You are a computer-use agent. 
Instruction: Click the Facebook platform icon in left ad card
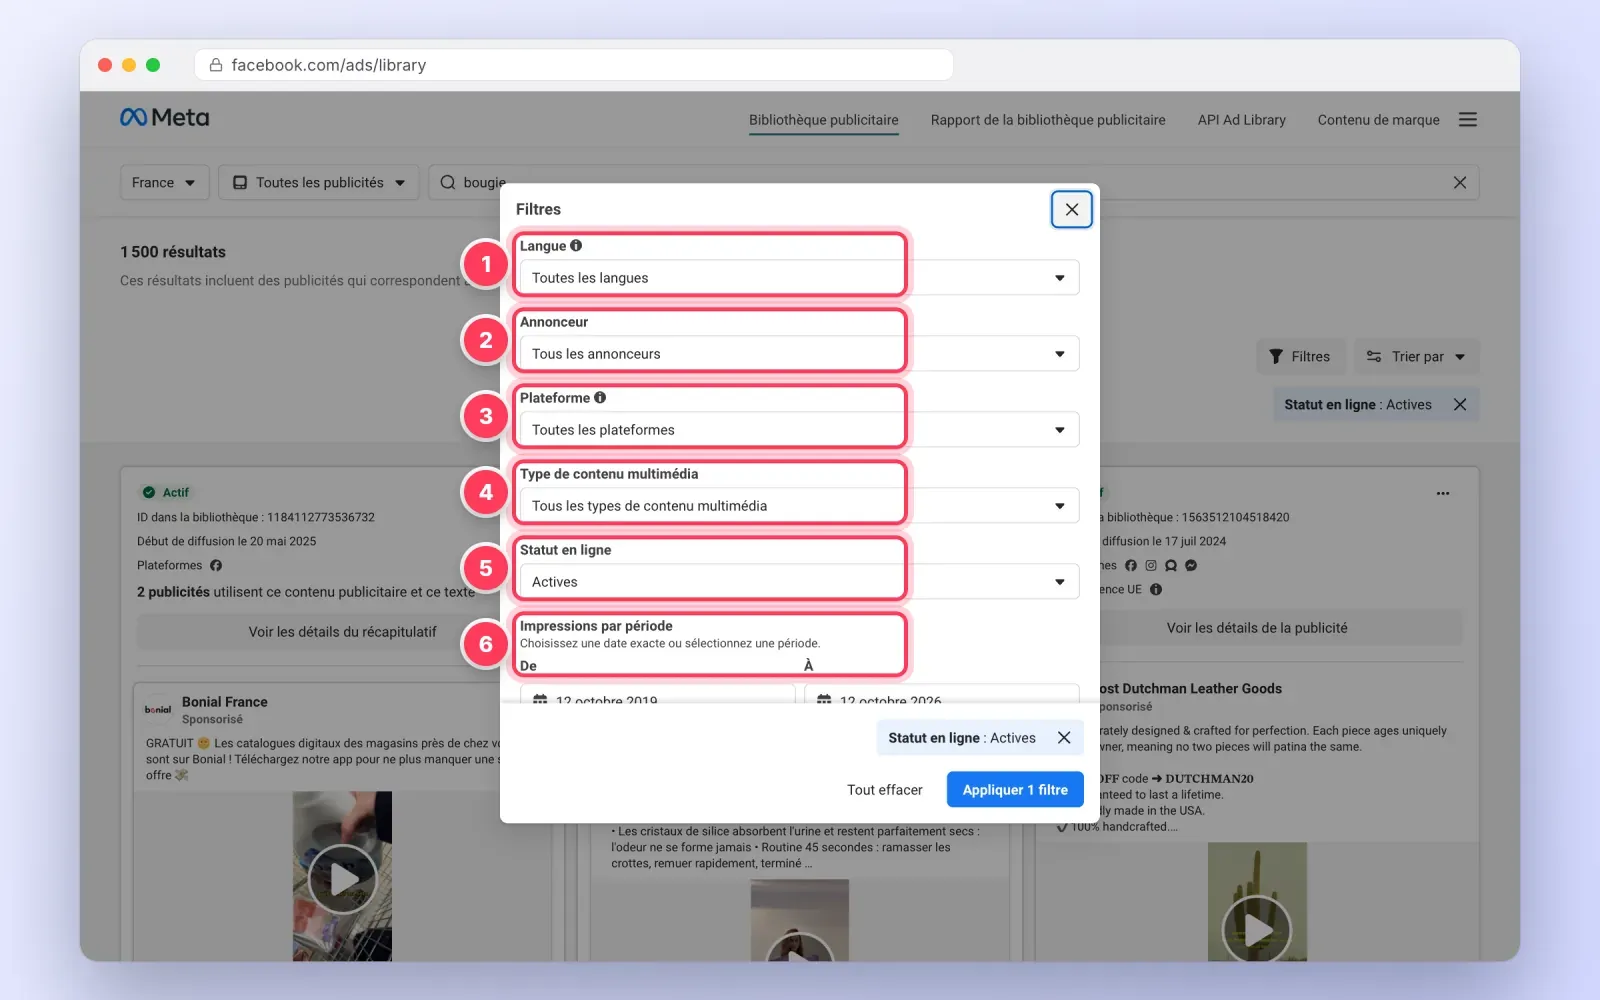[216, 566]
